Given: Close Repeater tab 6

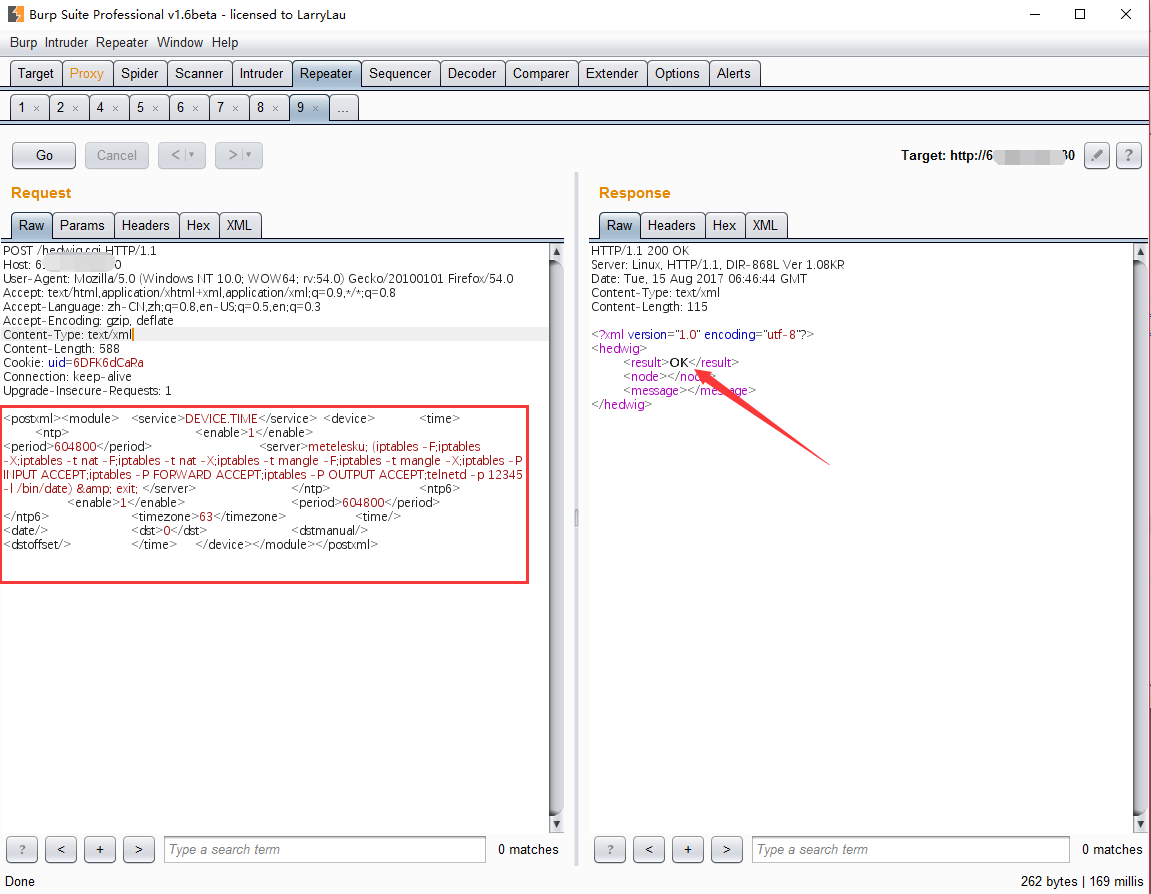Looking at the screenshot, I should click(x=195, y=108).
